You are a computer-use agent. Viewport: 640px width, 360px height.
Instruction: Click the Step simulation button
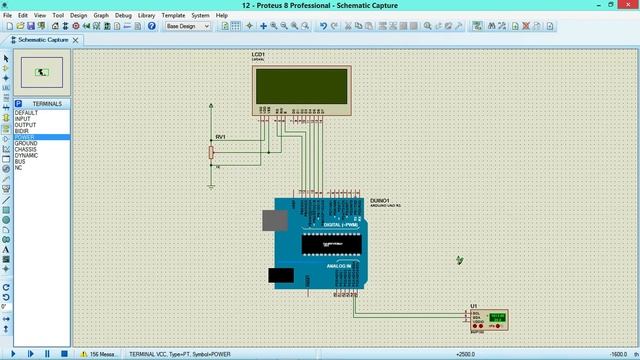tap(31, 354)
